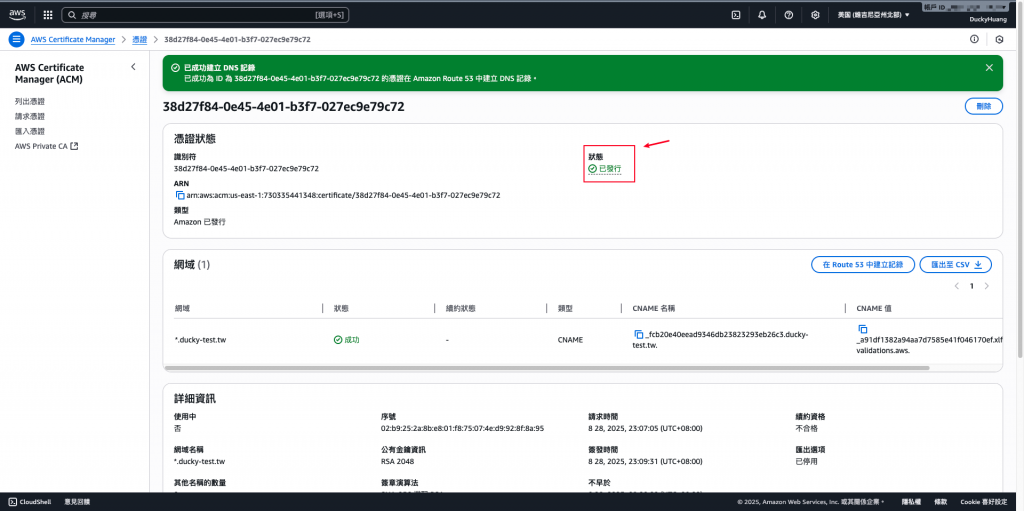This screenshot has height=511, width=1024.
Task: Click the serial number value
Action: tap(462, 429)
